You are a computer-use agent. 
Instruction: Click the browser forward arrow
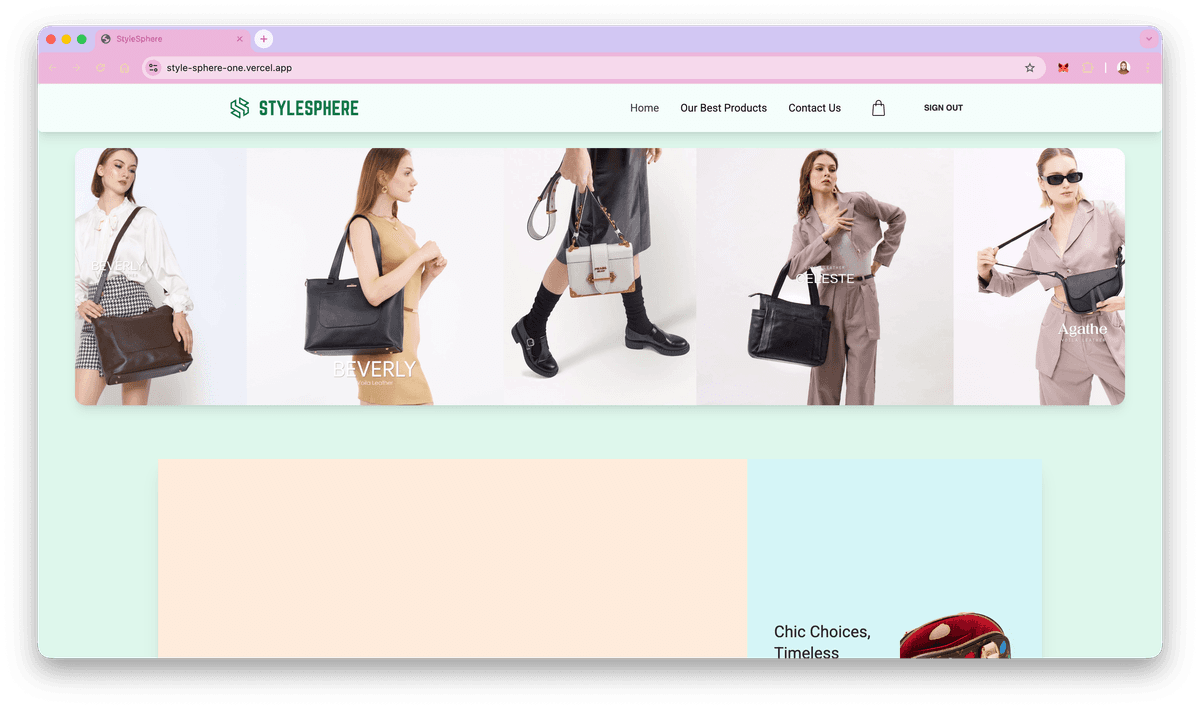(x=75, y=67)
